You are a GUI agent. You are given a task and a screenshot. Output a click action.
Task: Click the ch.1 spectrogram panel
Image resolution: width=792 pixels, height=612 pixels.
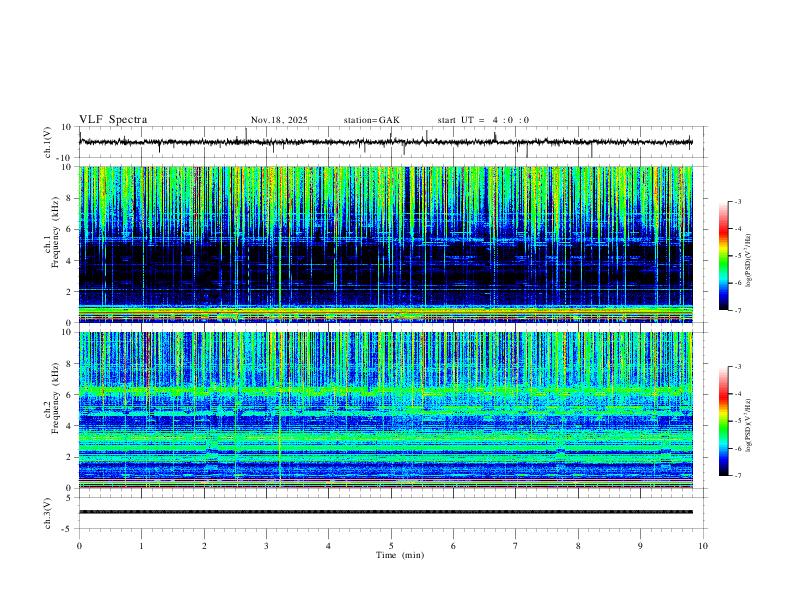385,244
